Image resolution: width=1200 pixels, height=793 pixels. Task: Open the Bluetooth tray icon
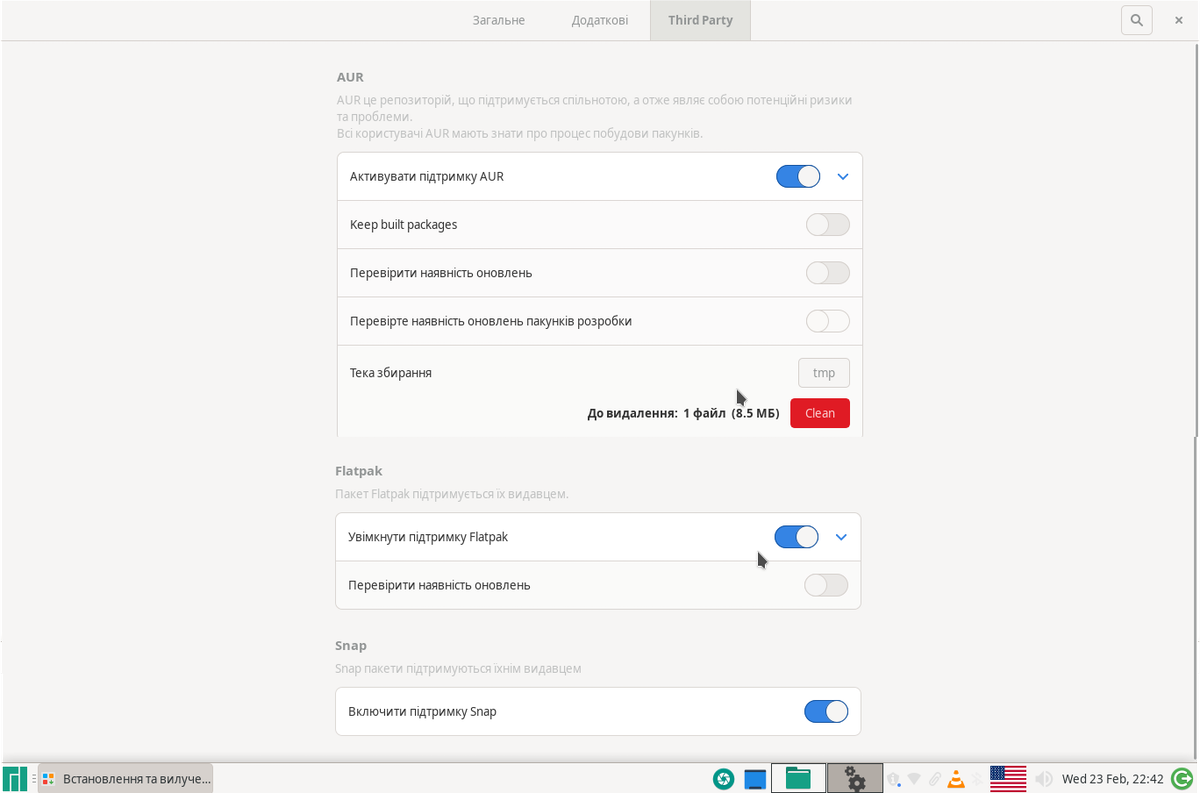(977, 778)
